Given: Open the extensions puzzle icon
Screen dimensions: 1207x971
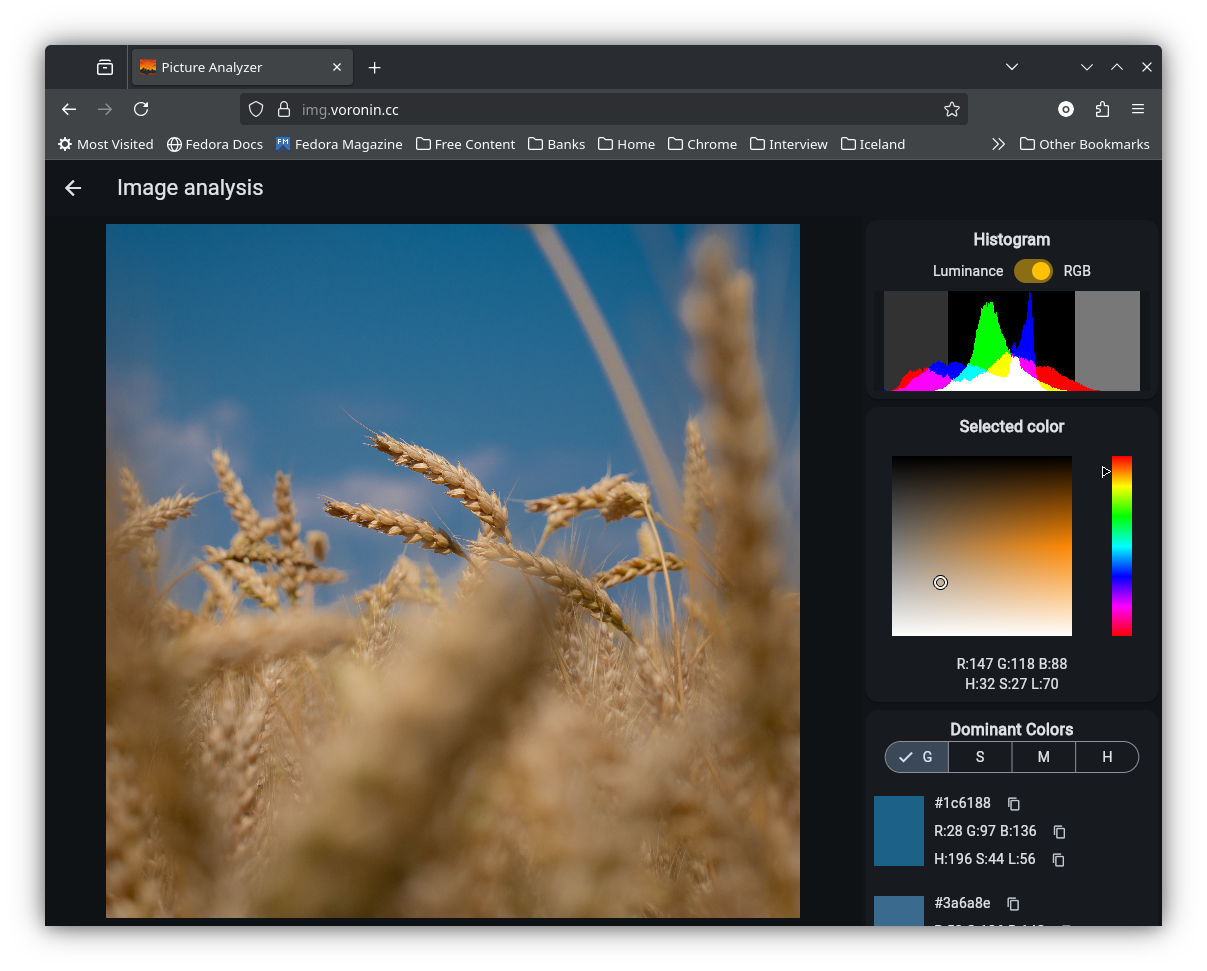Looking at the screenshot, I should coord(1103,109).
